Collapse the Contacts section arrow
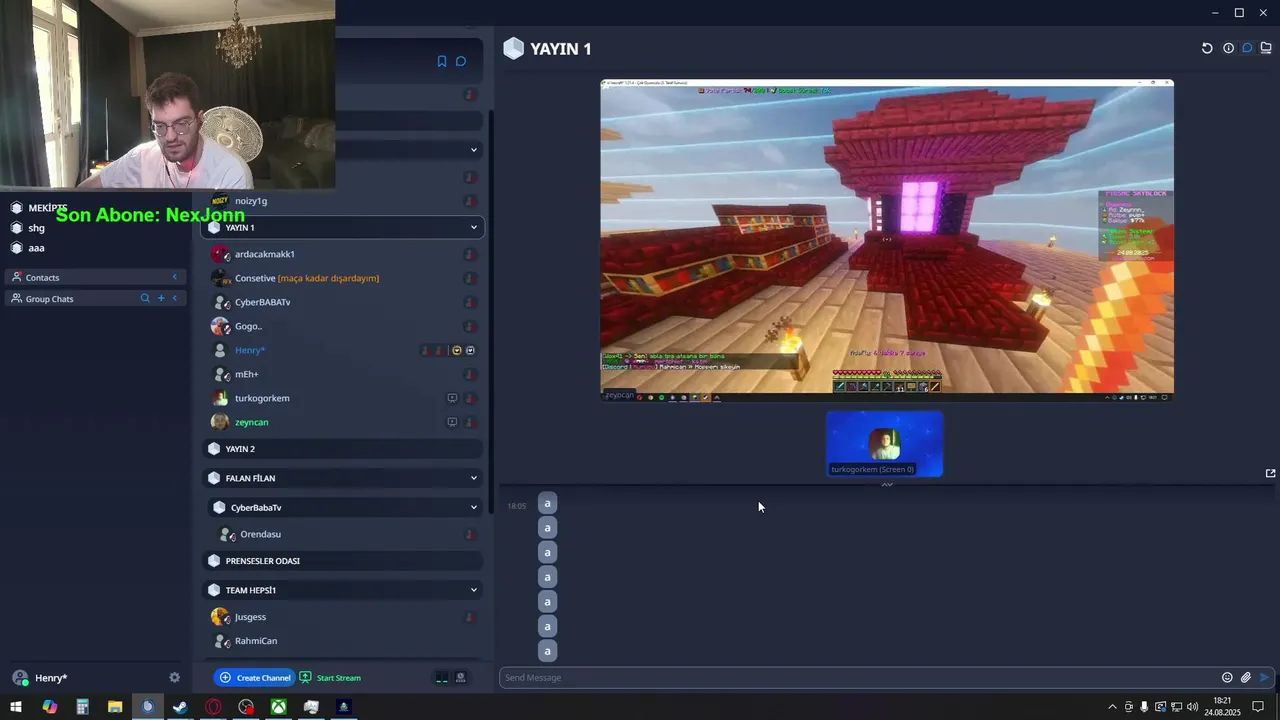Viewport: 1280px width, 720px height. [175, 277]
